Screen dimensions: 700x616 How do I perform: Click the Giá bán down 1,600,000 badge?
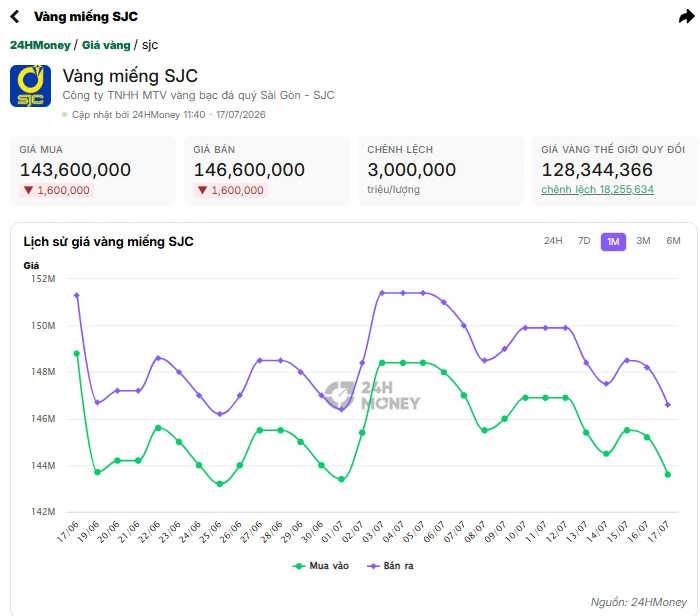[x=230, y=190]
